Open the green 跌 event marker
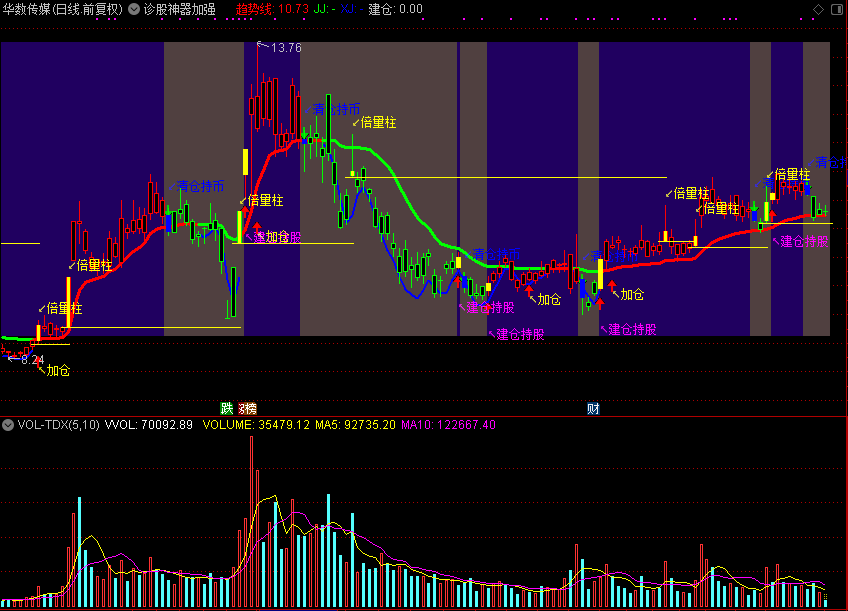Screen dimensions: 848x611 [x=227, y=408]
